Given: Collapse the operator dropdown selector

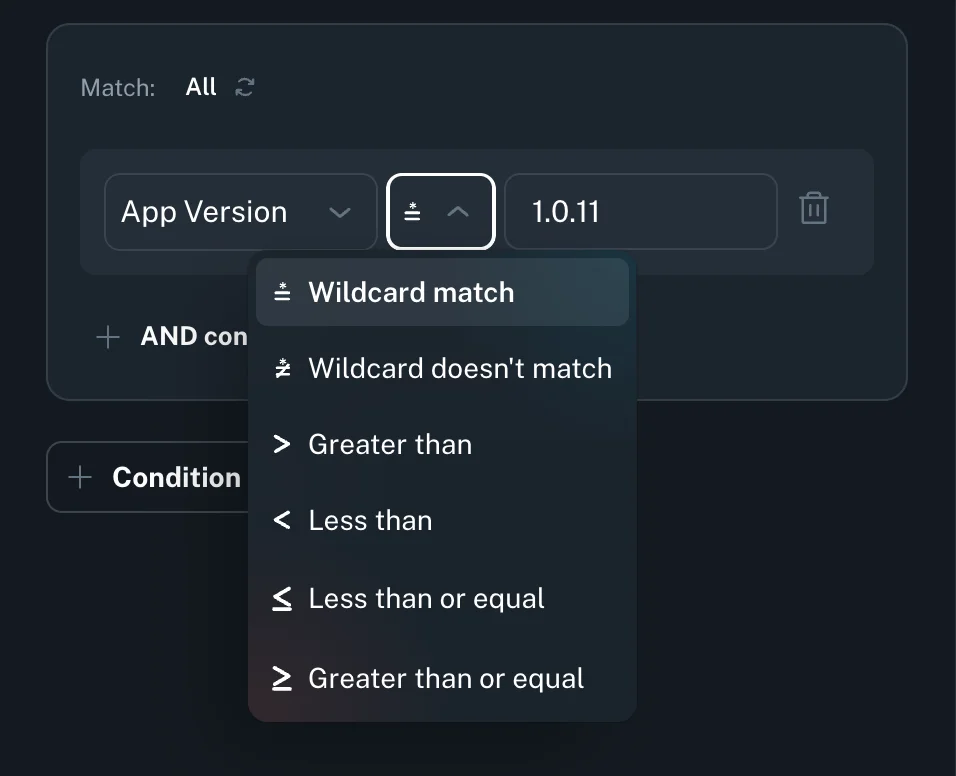Looking at the screenshot, I should [441, 212].
